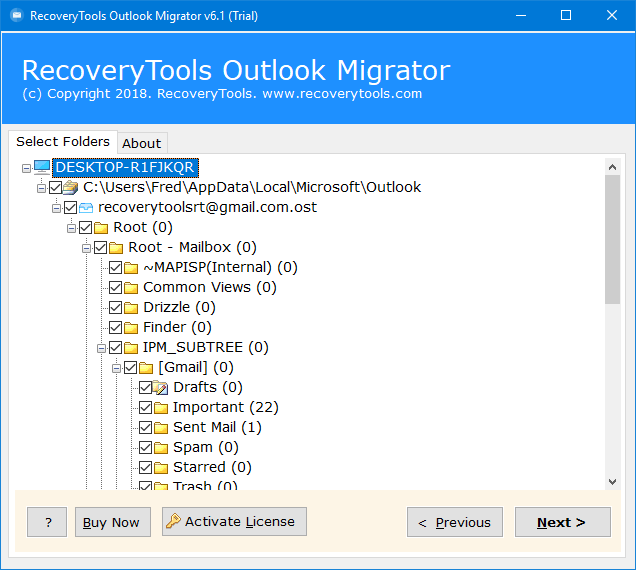
Task: Collapse the Root (0) node
Action: coord(71,228)
